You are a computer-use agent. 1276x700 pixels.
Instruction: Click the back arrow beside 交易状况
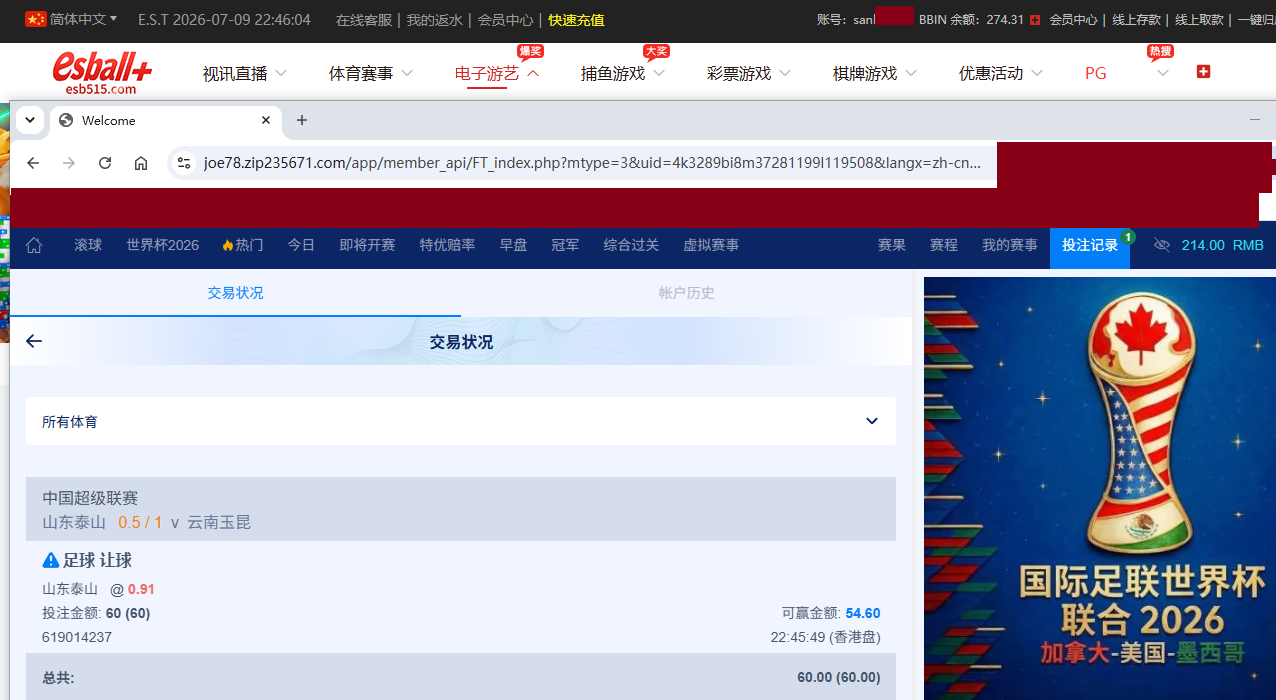click(34, 341)
